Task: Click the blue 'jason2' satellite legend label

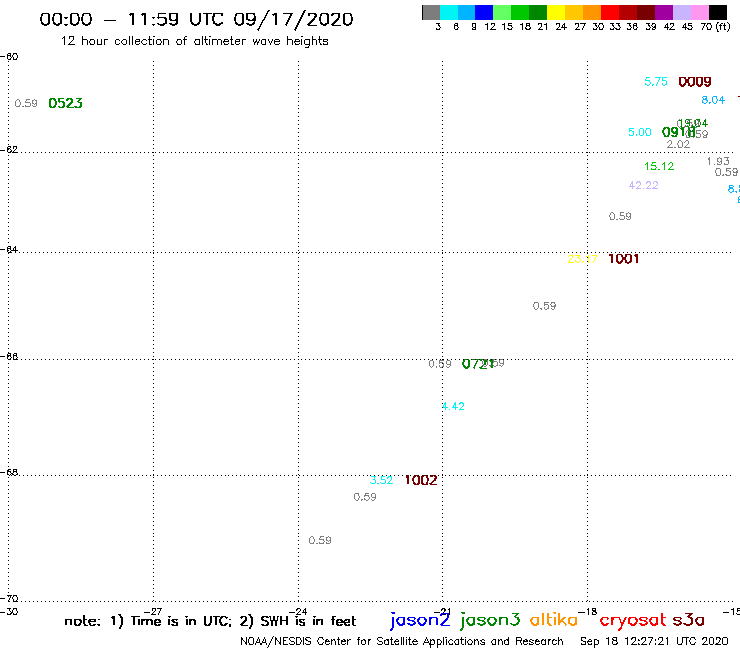Action: pos(420,620)
